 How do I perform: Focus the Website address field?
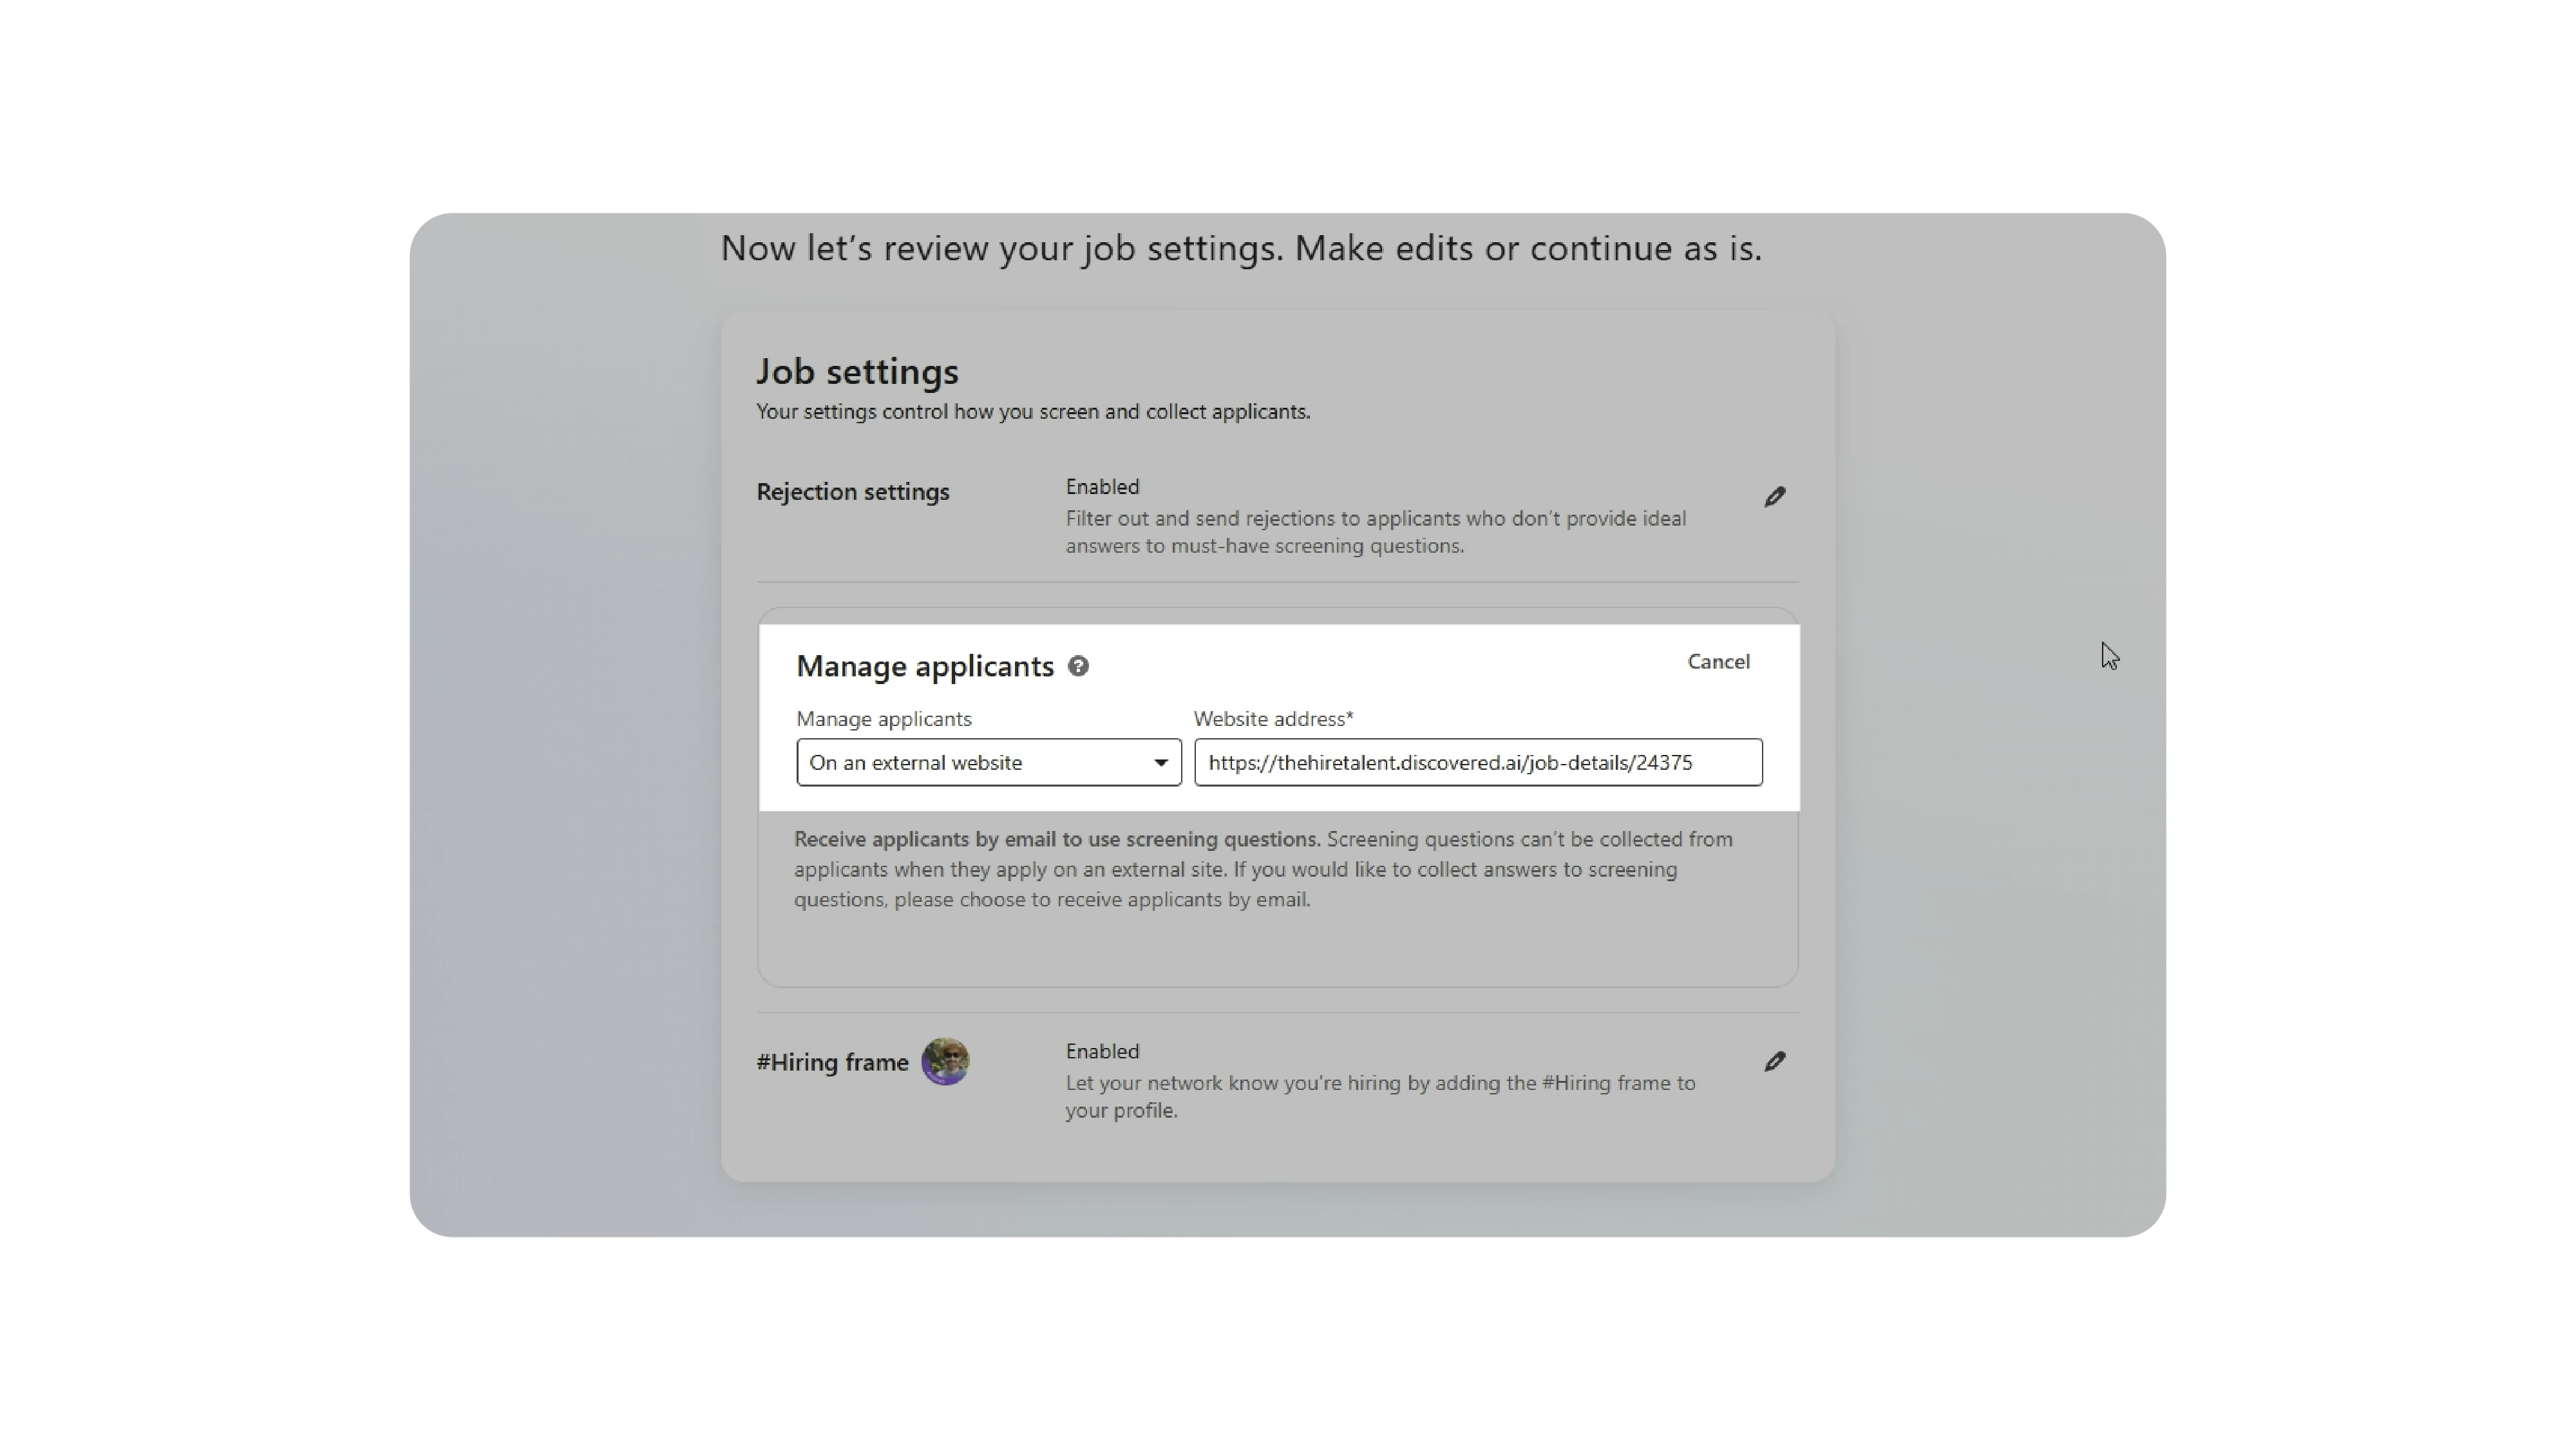(x=1477, y=763)
